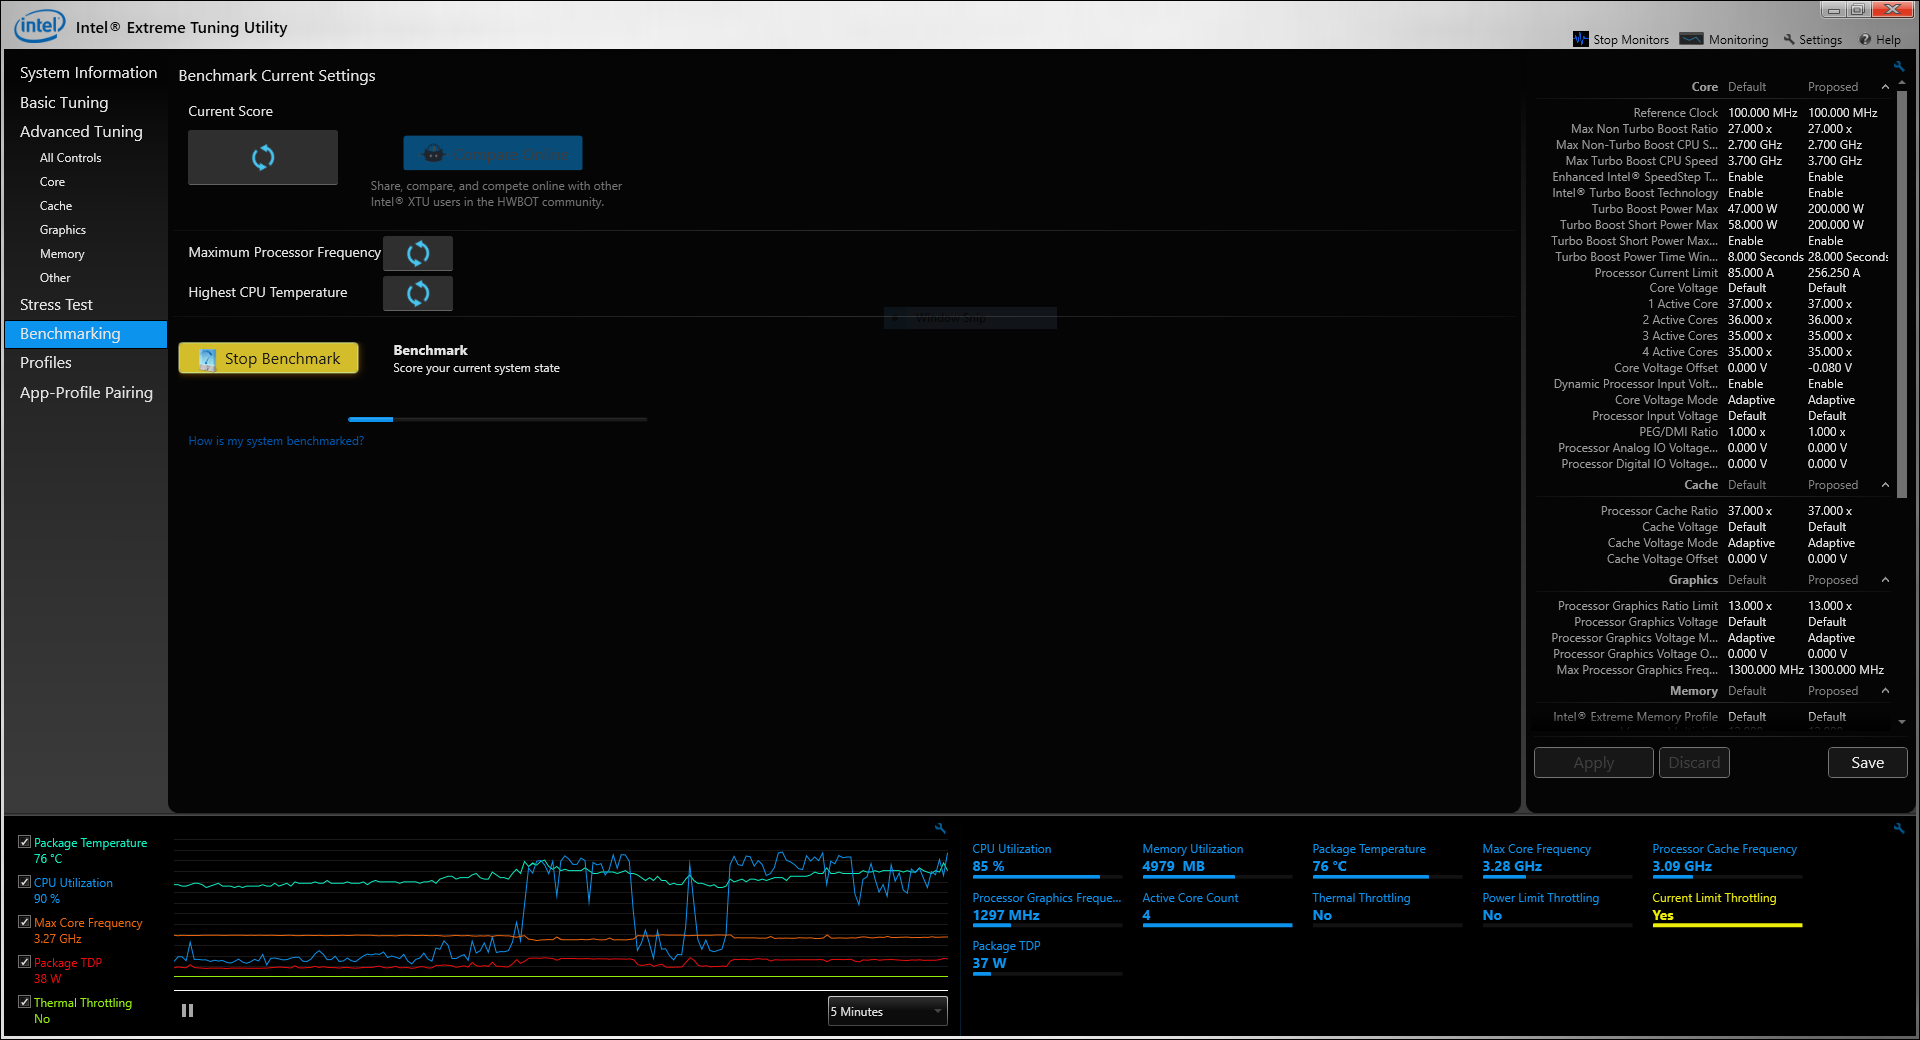The image size is (1920, 1040).
Task: Click the Processor Cache Ratio row
Action: click(x=1712, y=511)
